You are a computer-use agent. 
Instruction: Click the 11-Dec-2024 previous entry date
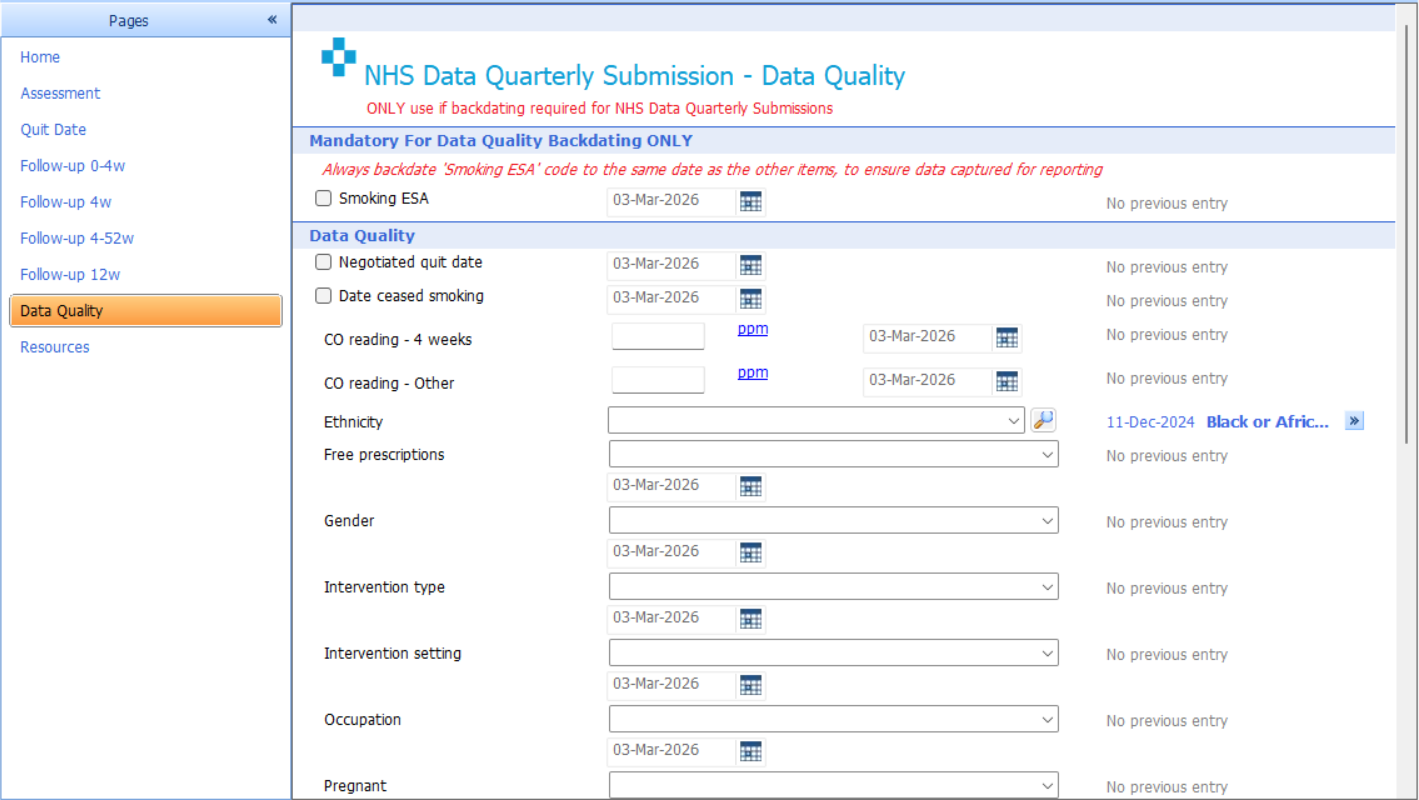coord(1150,422)
